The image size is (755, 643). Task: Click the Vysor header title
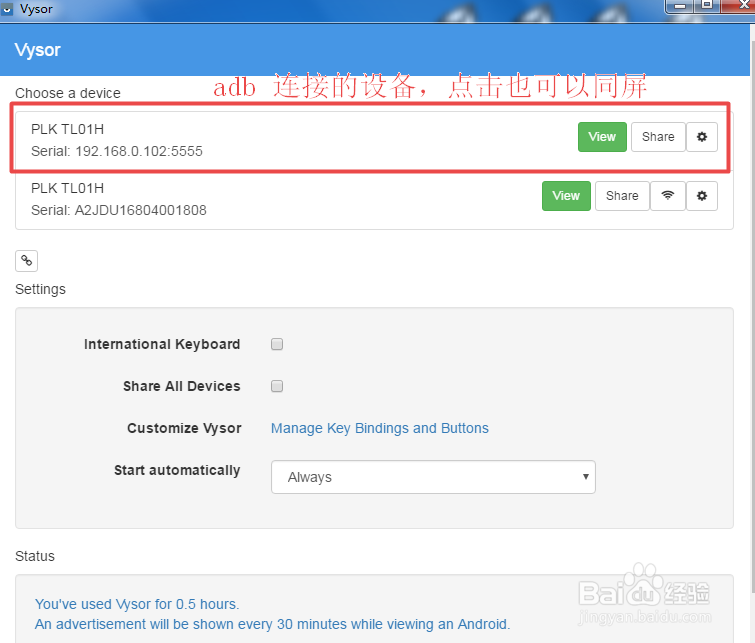38,50
